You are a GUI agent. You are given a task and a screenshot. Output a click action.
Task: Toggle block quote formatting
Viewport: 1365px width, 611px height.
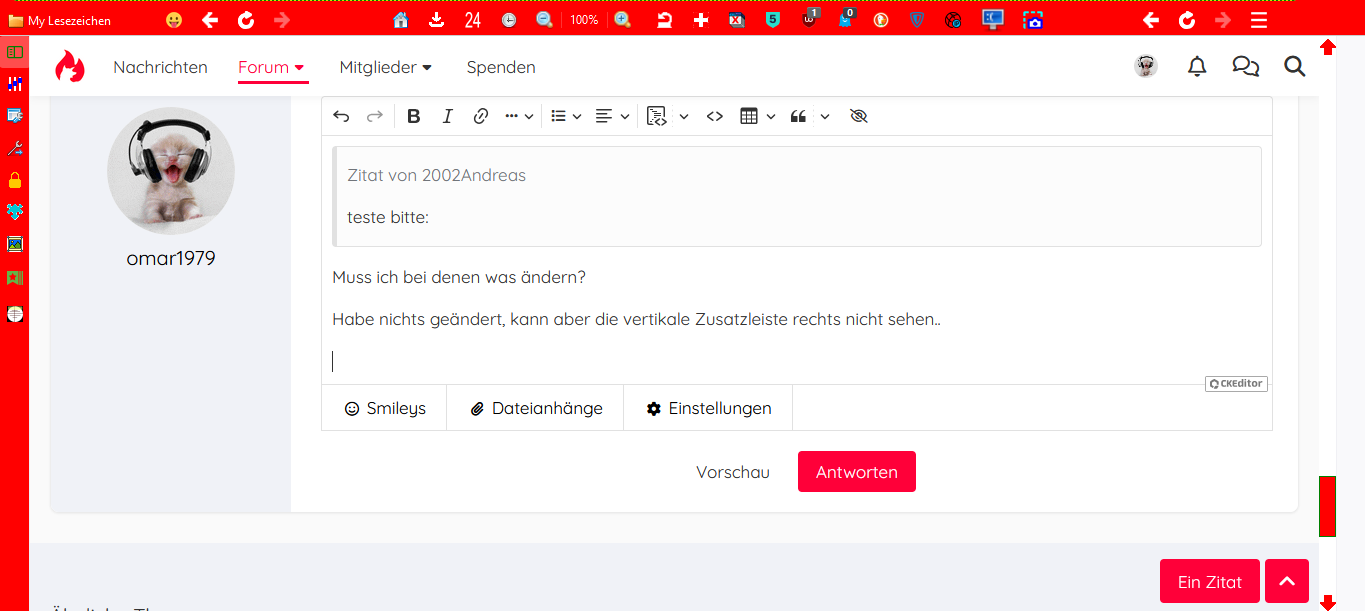pyautogui.click(x=798, y=116)
